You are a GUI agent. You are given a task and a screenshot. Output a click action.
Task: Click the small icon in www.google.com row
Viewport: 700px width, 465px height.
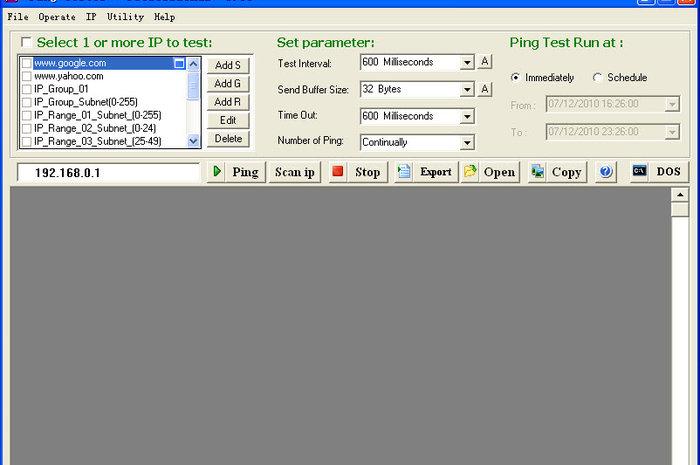click(x=179, y=63)
